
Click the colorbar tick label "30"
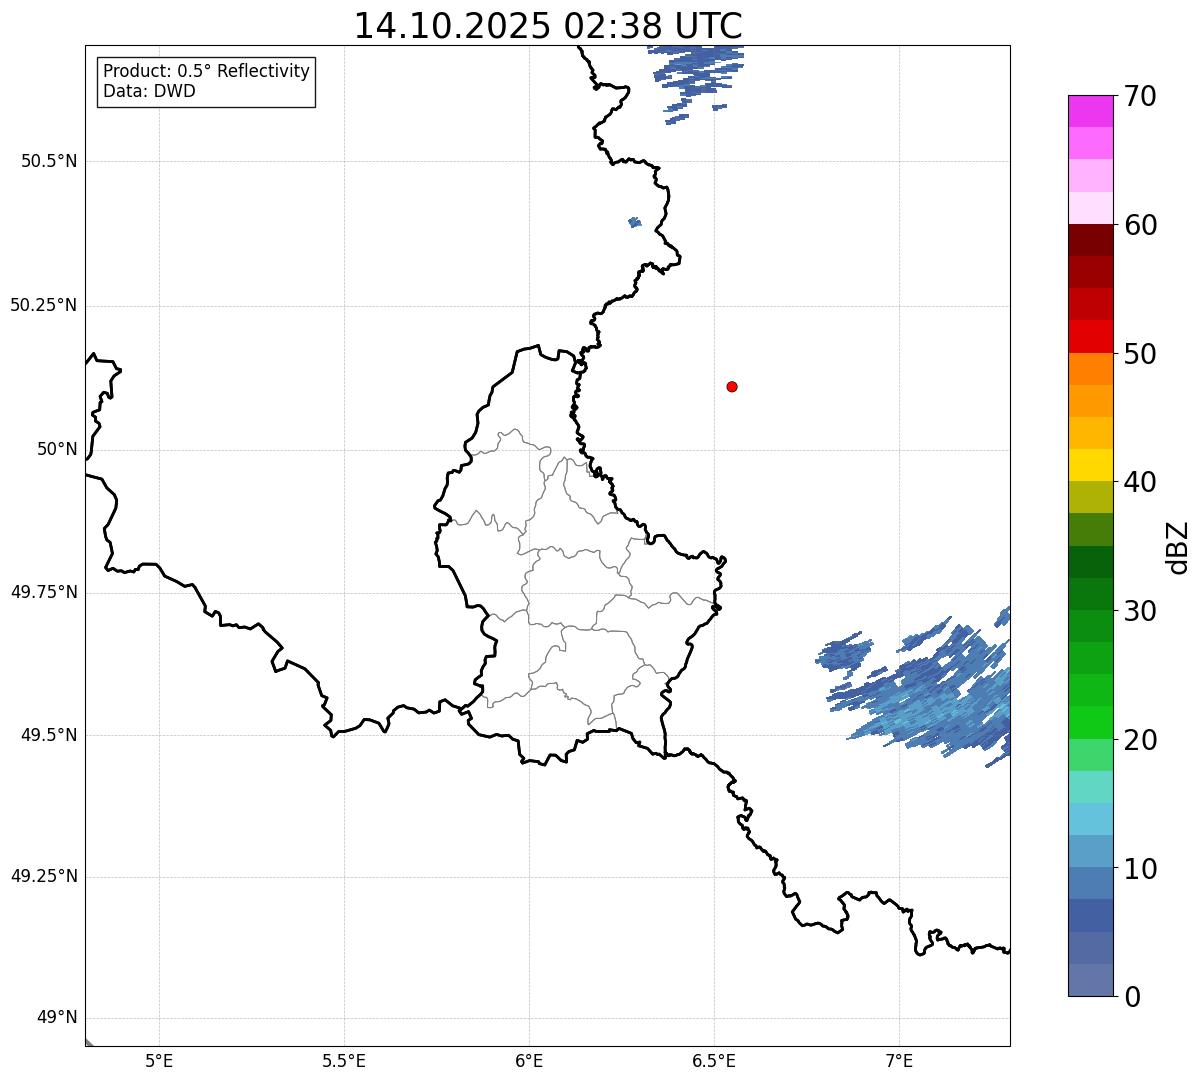tap(1139, 611)
